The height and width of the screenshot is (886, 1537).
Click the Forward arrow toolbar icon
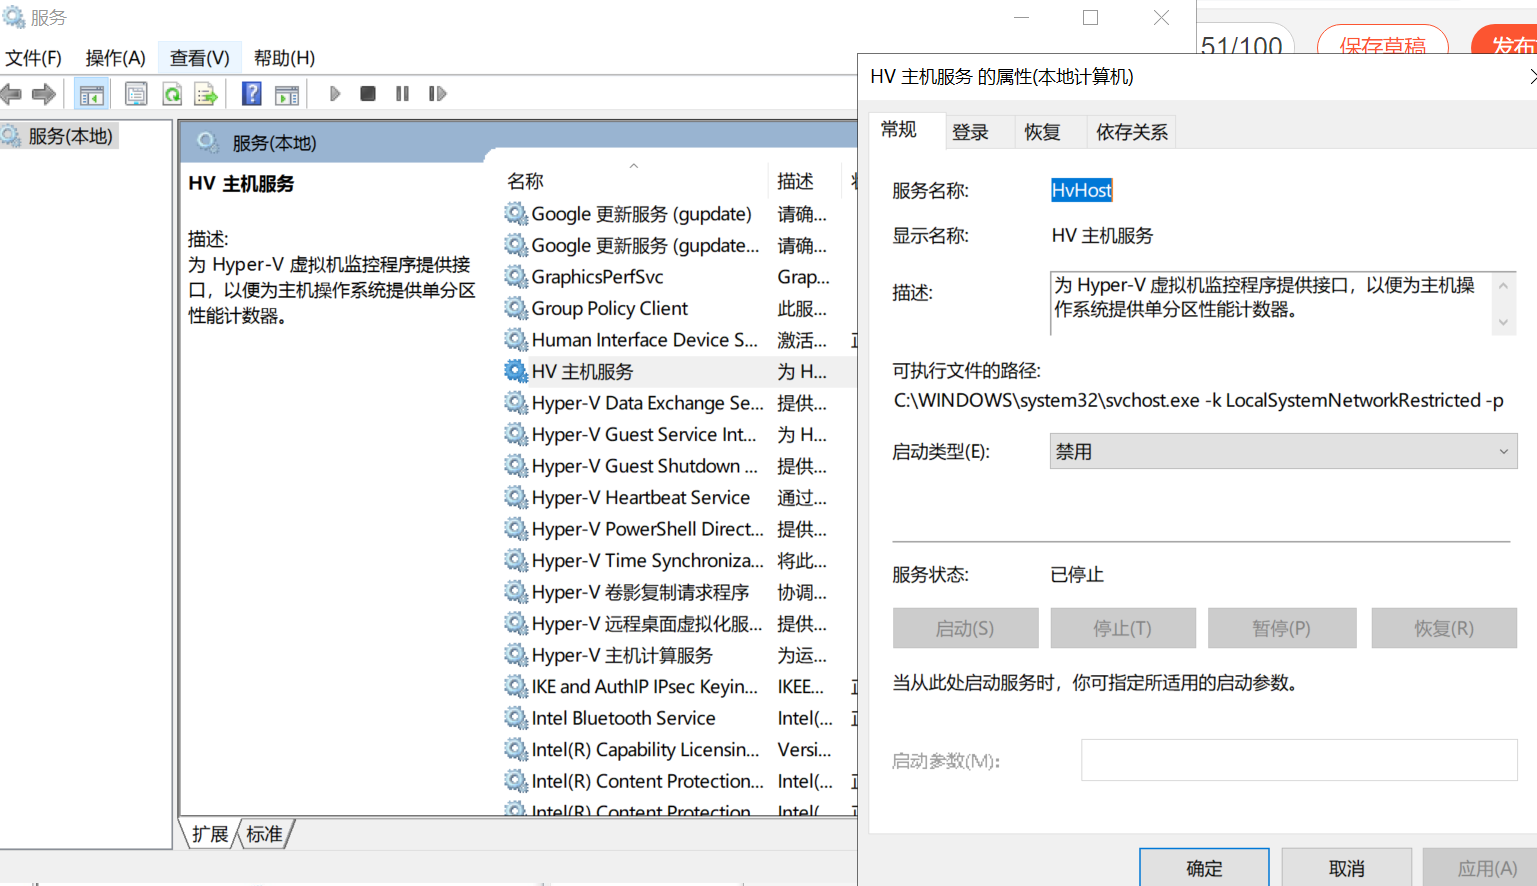coord(44,94)
